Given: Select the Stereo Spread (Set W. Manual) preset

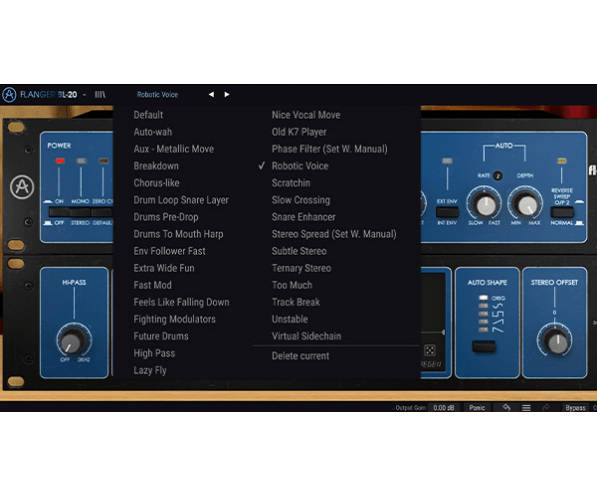Looking at the screenshot, I should point(334,234).
